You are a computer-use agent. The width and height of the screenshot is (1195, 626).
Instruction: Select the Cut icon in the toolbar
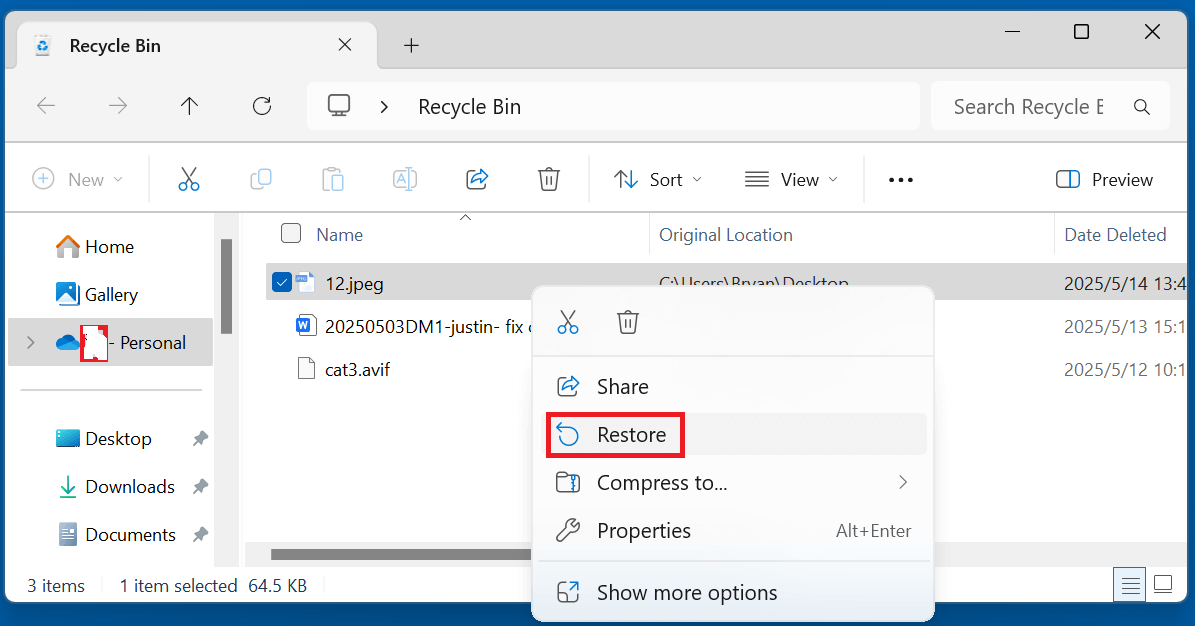coord(189,179)
